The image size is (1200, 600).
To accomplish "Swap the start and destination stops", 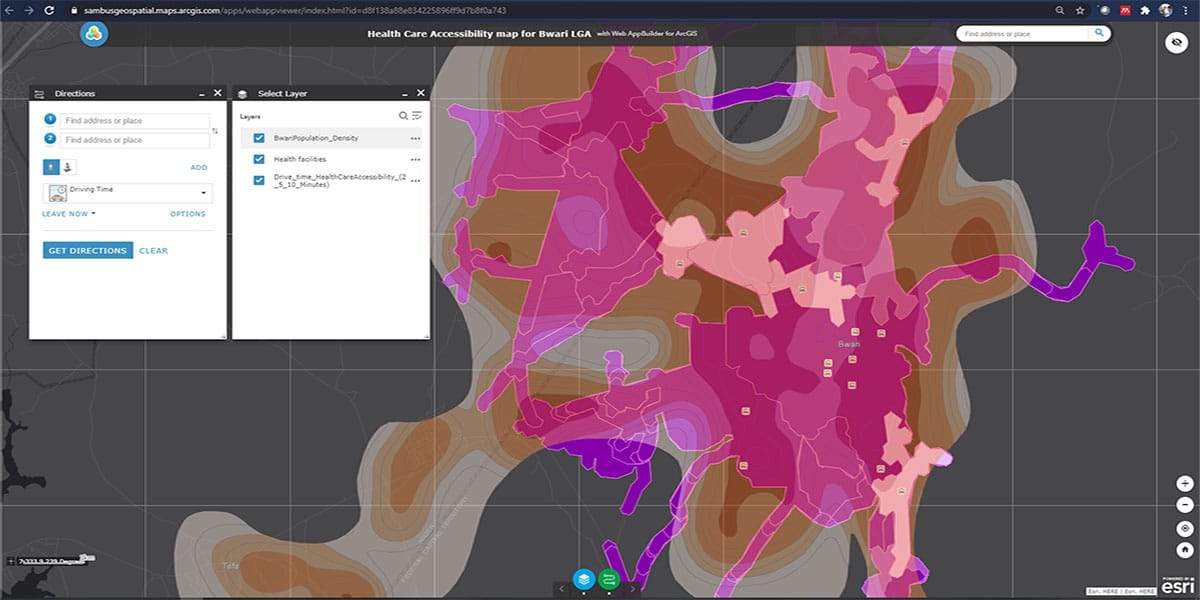I will click(x=216, y=131).
